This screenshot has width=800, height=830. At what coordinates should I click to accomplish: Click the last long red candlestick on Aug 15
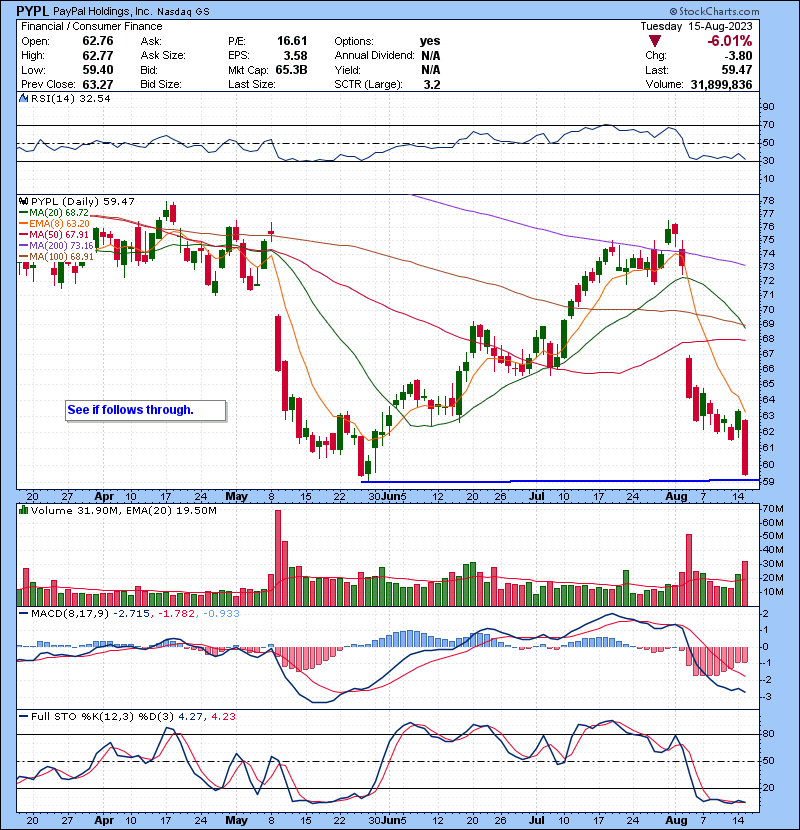745,447
